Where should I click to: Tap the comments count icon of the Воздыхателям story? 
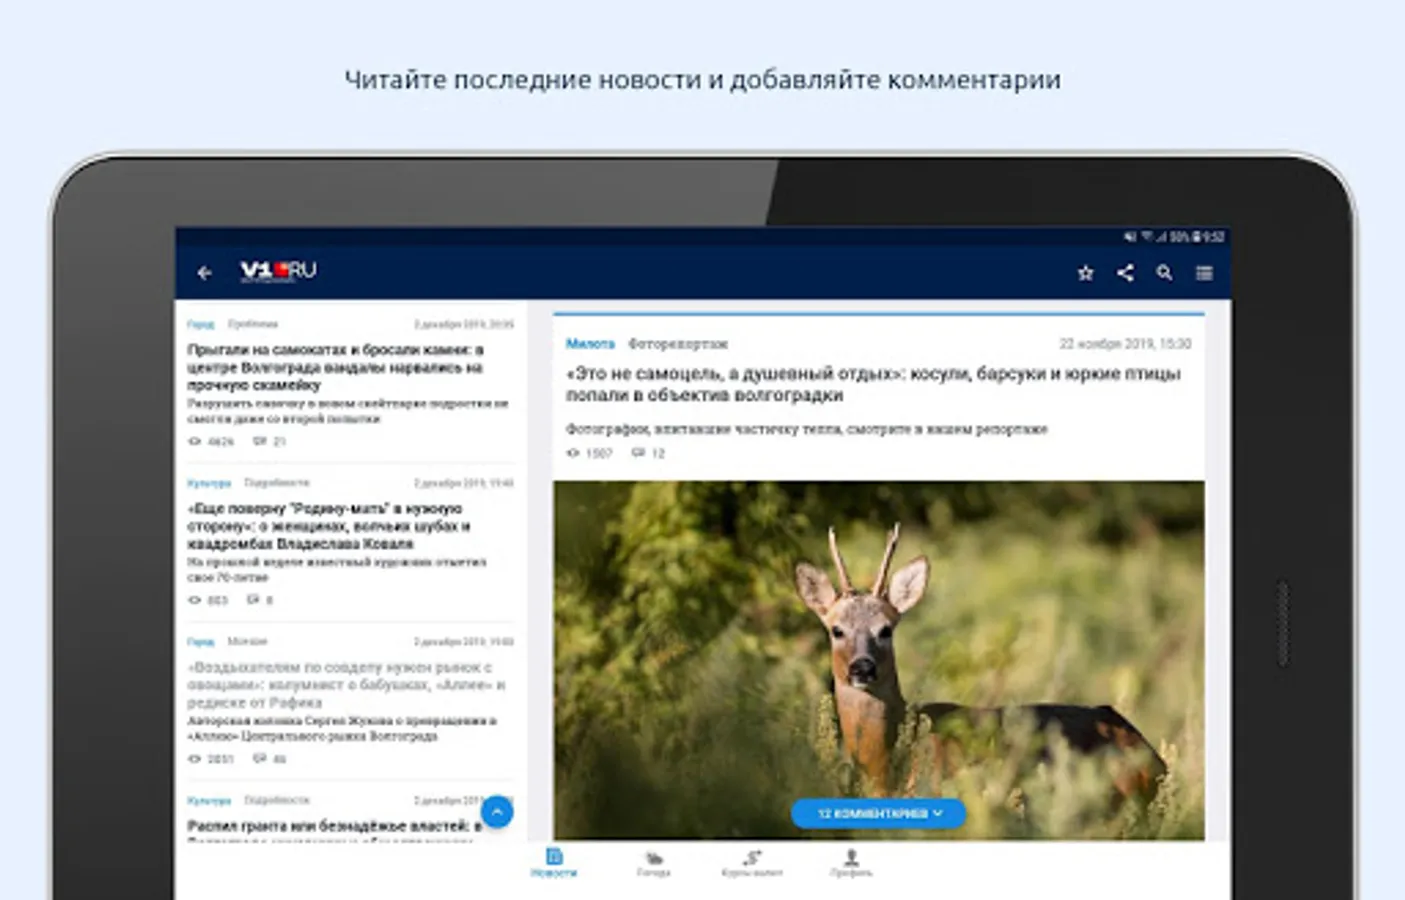pos(260,759)
